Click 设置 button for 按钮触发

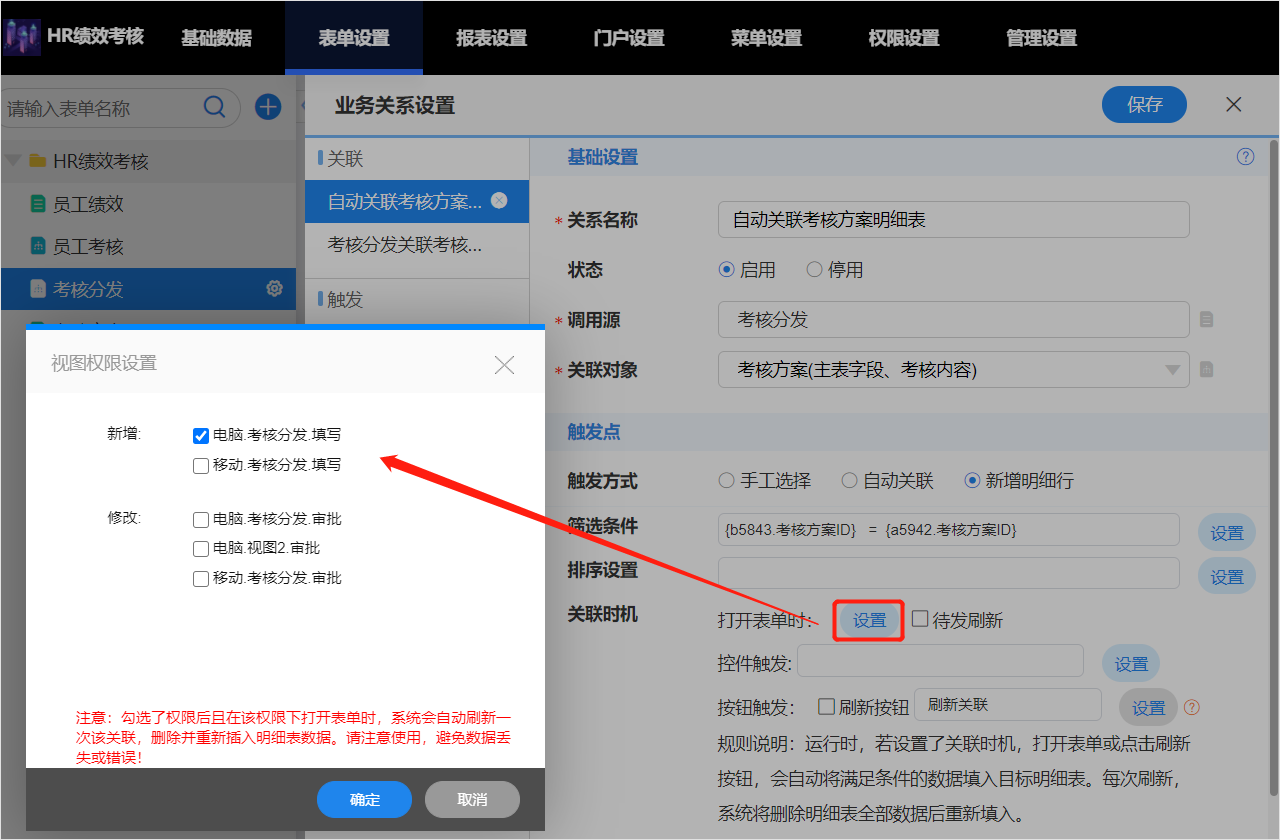(1148, 708)
